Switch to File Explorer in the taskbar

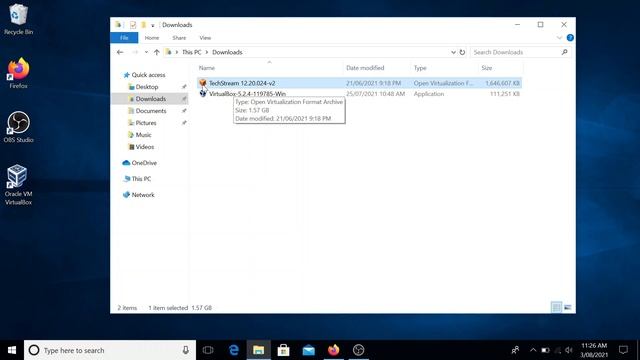(258, 350)
